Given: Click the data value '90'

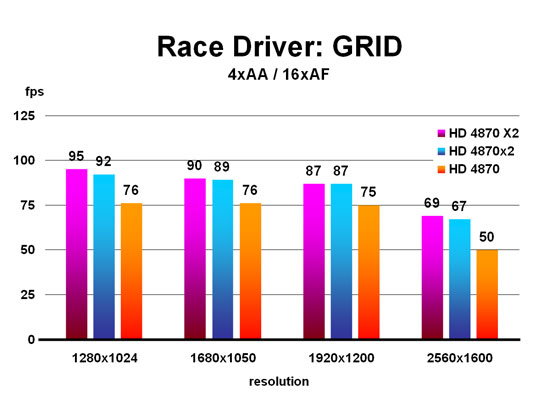Looking at the screenshot, I should pyautogui.click(x=194, y=166).
